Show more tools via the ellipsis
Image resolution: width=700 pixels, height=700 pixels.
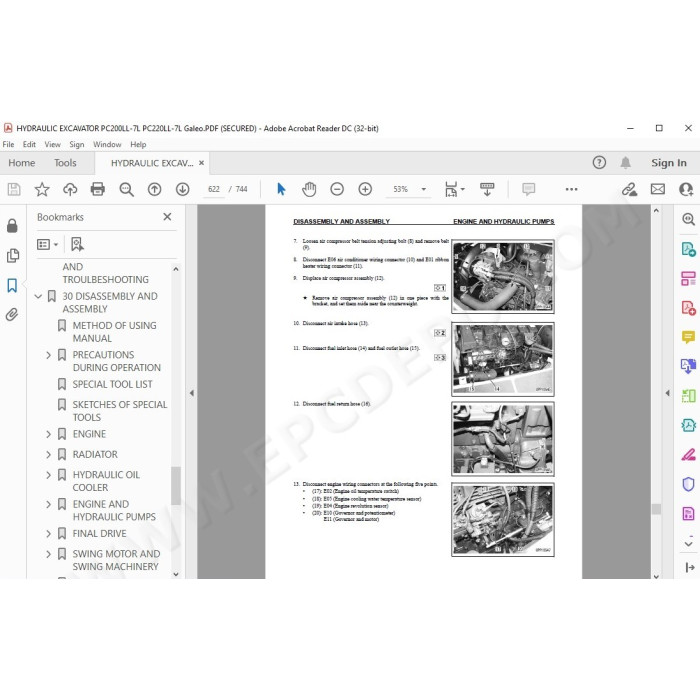(x=571, y=189)
